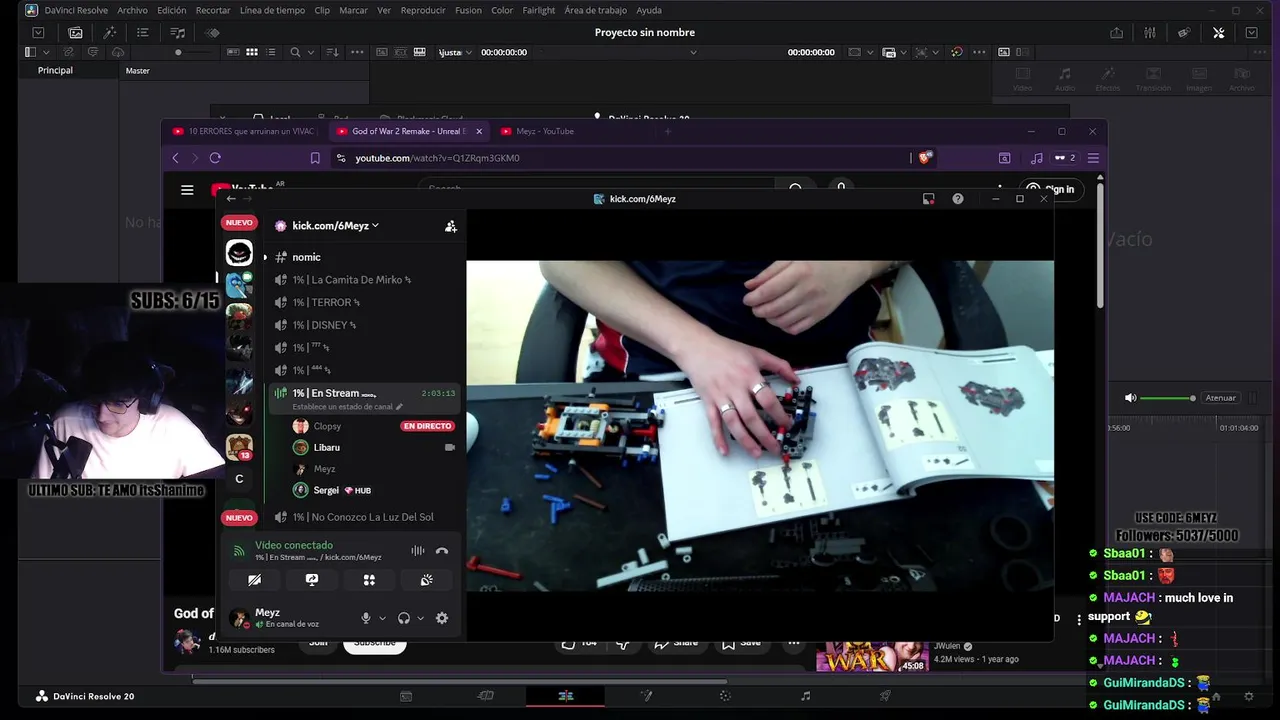Viewport: 1280px width, 720px height.
Task: Toggle Discord headphones deafen
Action: (x=404, y=618)
